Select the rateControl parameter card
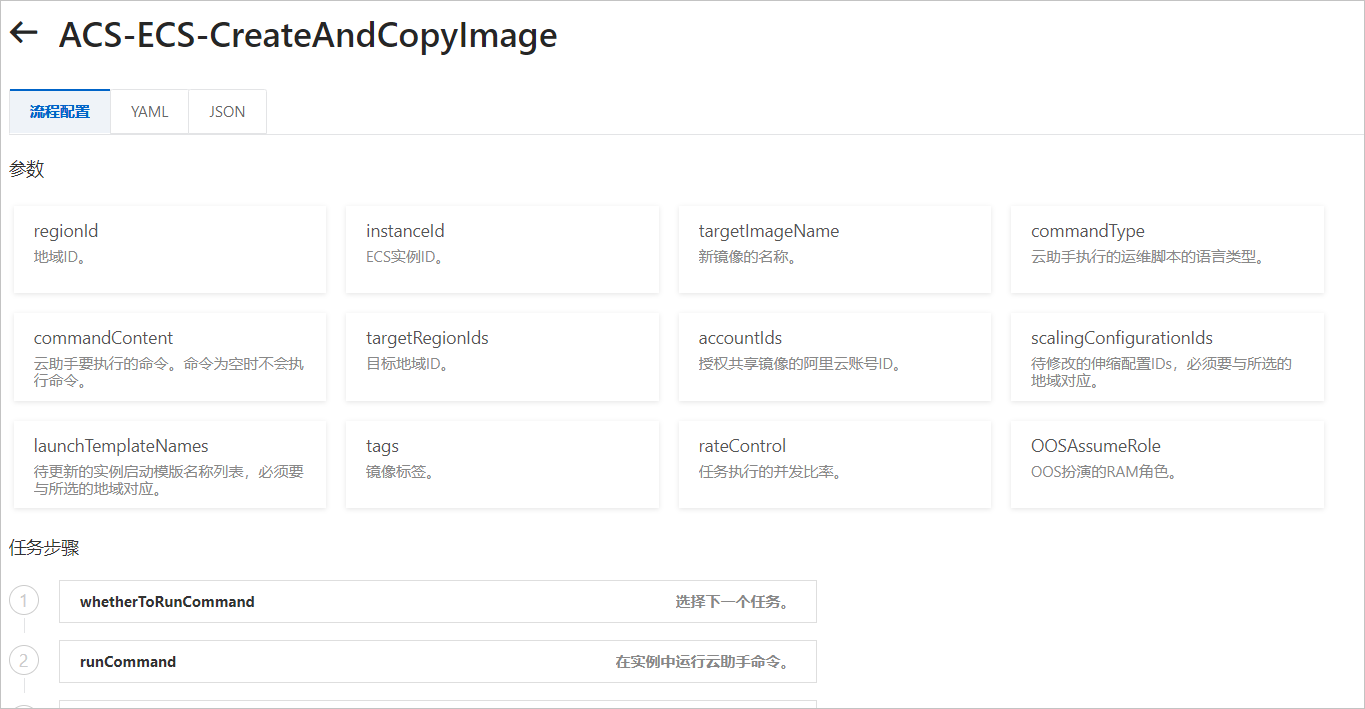The height and width of the screenshot is (709, 1365). click(x=835, y=465)
